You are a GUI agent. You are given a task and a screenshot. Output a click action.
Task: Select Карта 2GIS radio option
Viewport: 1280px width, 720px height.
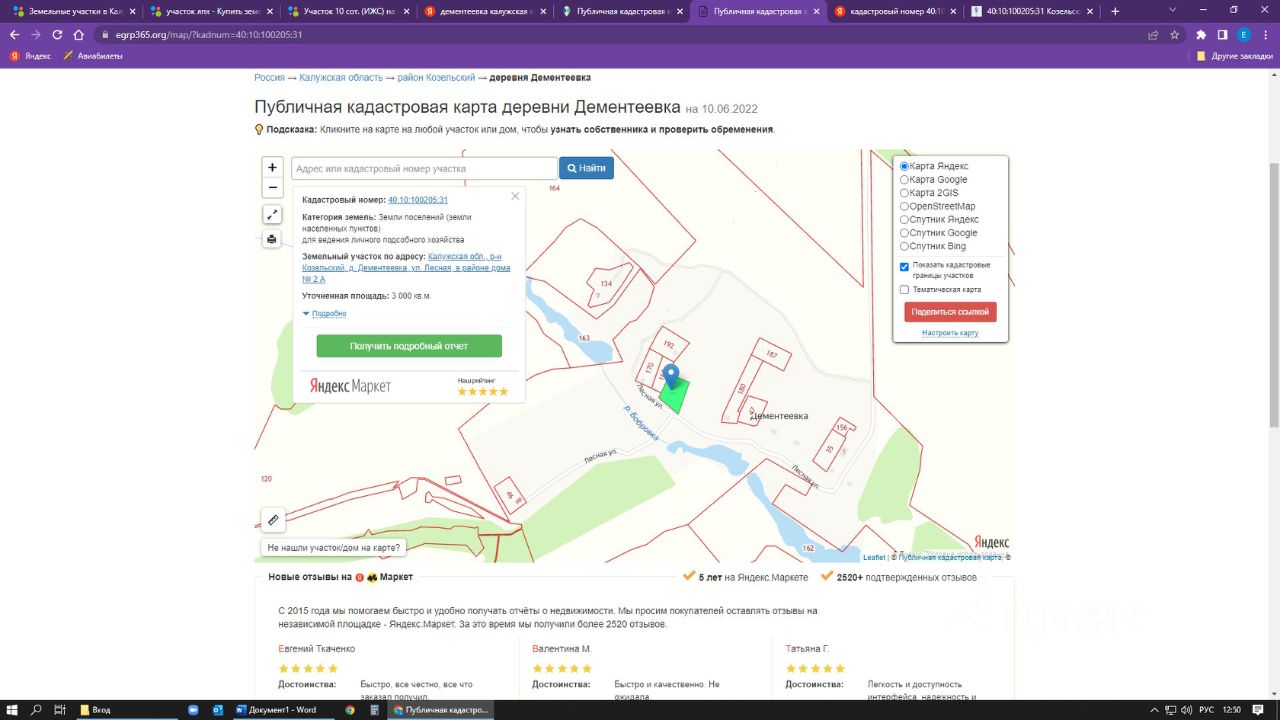pyautogui.click(x=904, y=193)
